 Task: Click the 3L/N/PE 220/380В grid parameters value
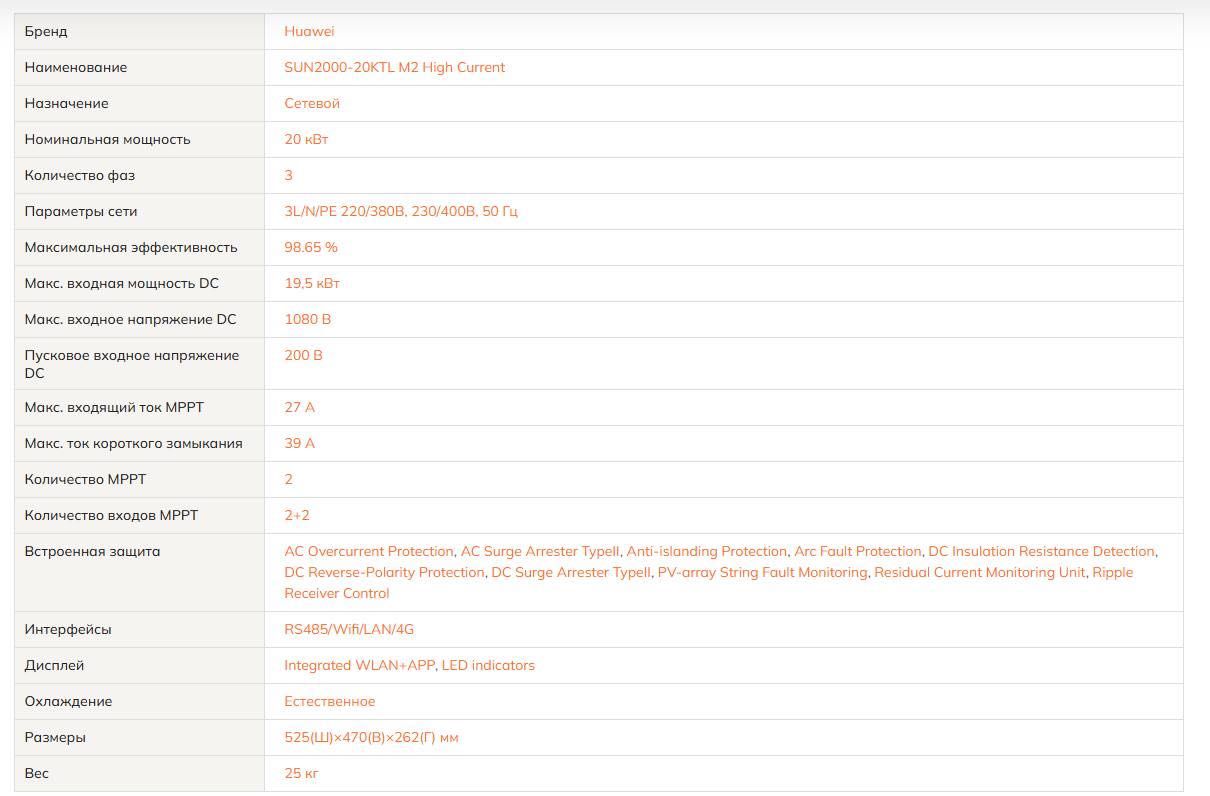coord(401,211)
